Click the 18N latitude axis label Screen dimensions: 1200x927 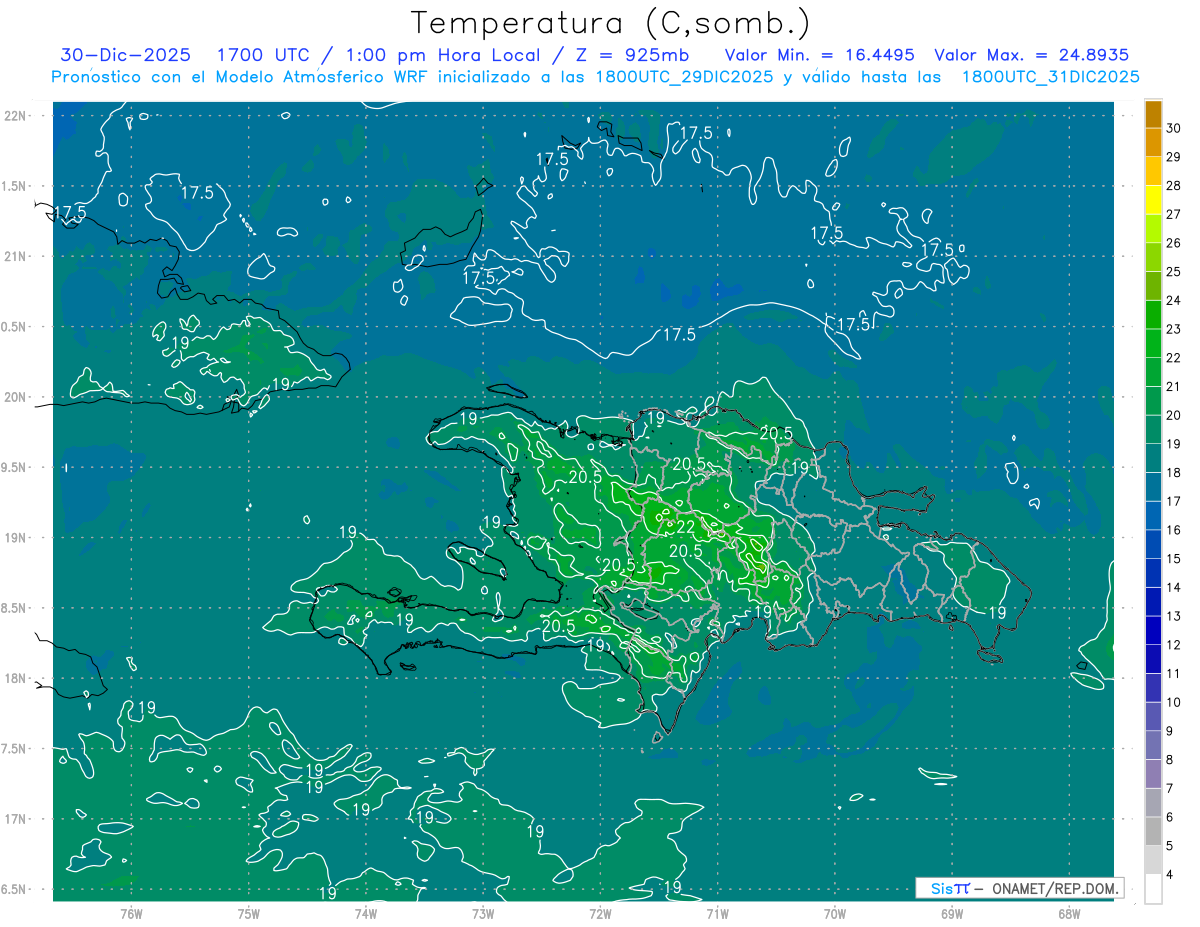click(15, 678)
